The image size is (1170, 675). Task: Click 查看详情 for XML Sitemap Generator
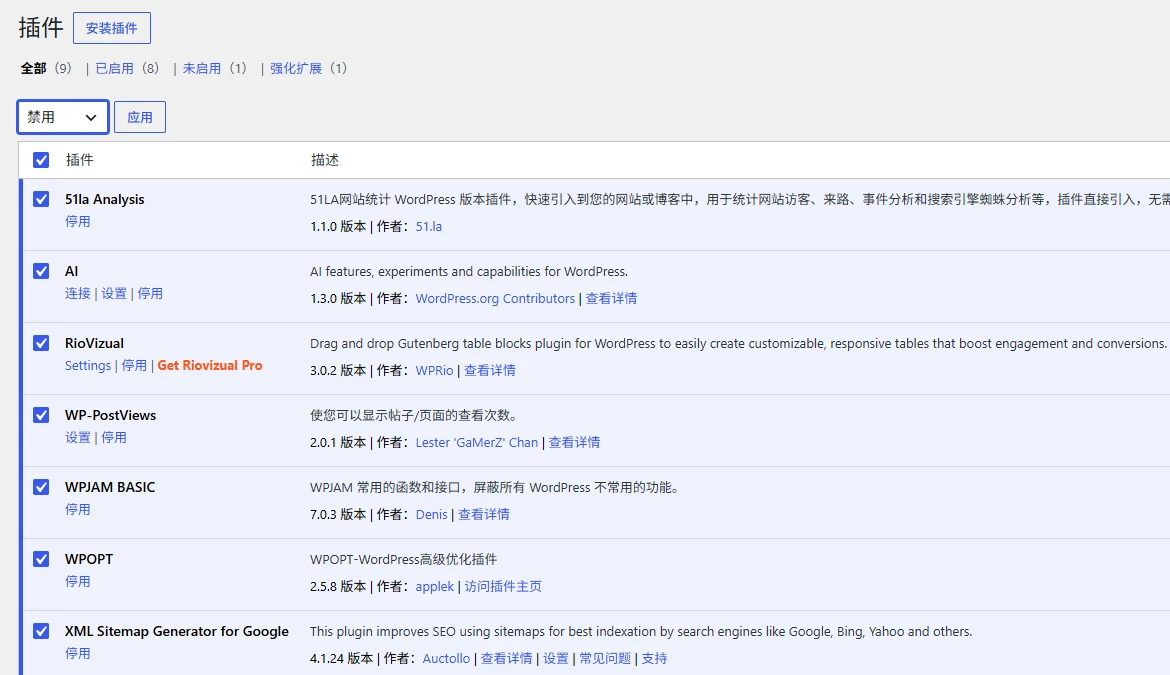pyautogui.click(x=506, y=659)
